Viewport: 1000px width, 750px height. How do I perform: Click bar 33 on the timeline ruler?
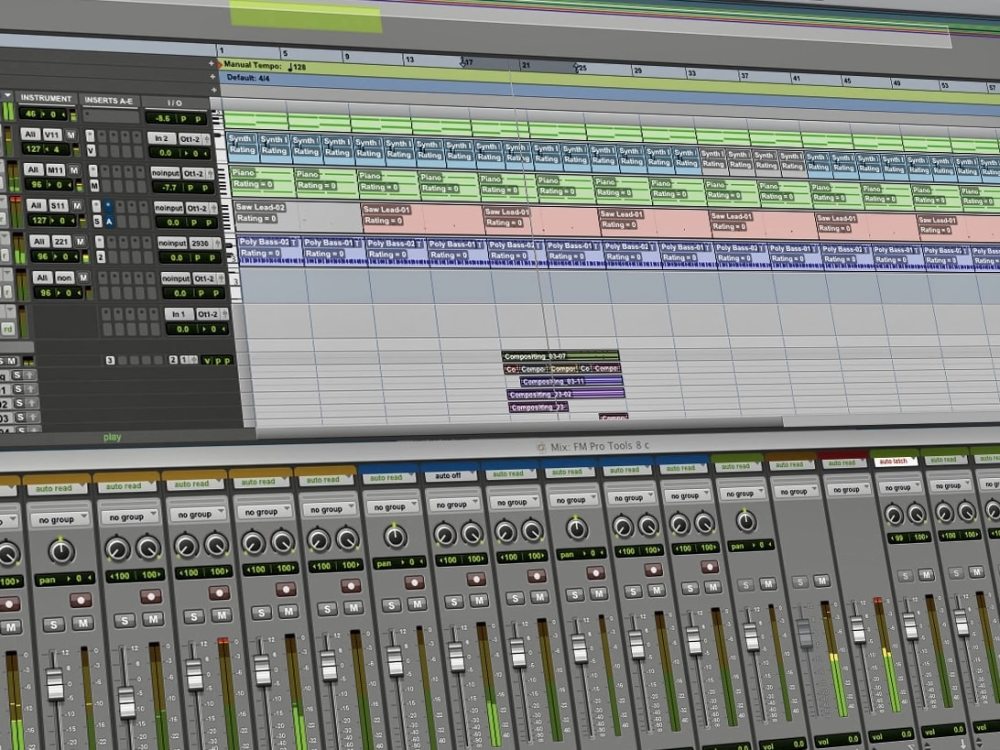[691, 73]
